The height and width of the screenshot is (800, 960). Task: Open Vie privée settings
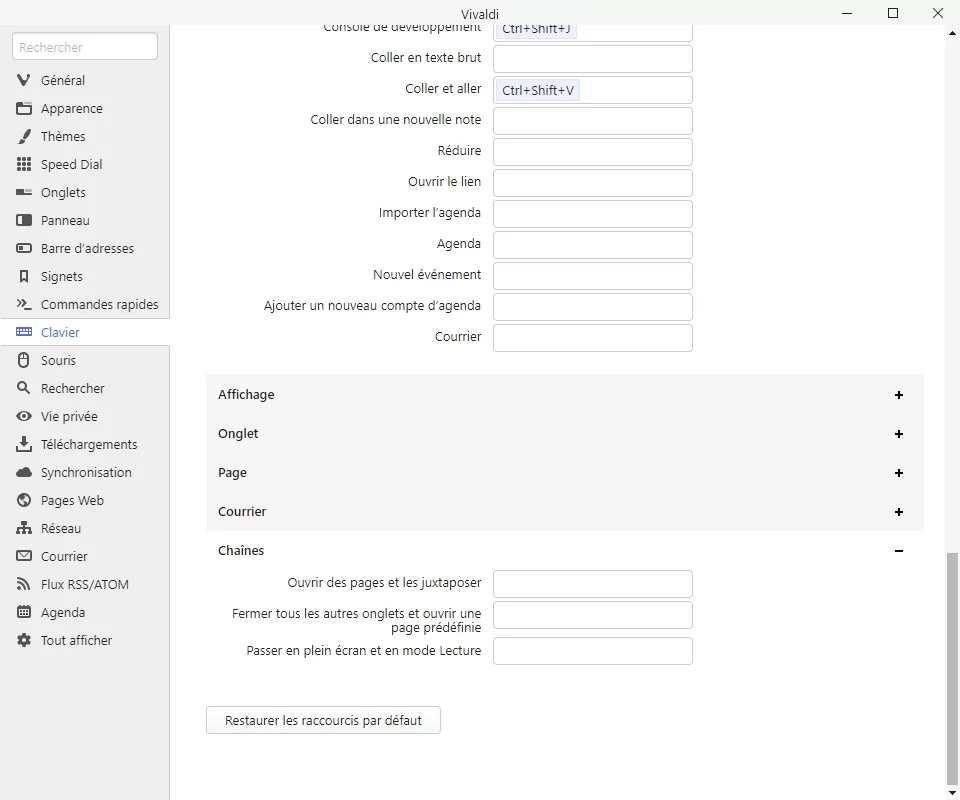[85, 416]
